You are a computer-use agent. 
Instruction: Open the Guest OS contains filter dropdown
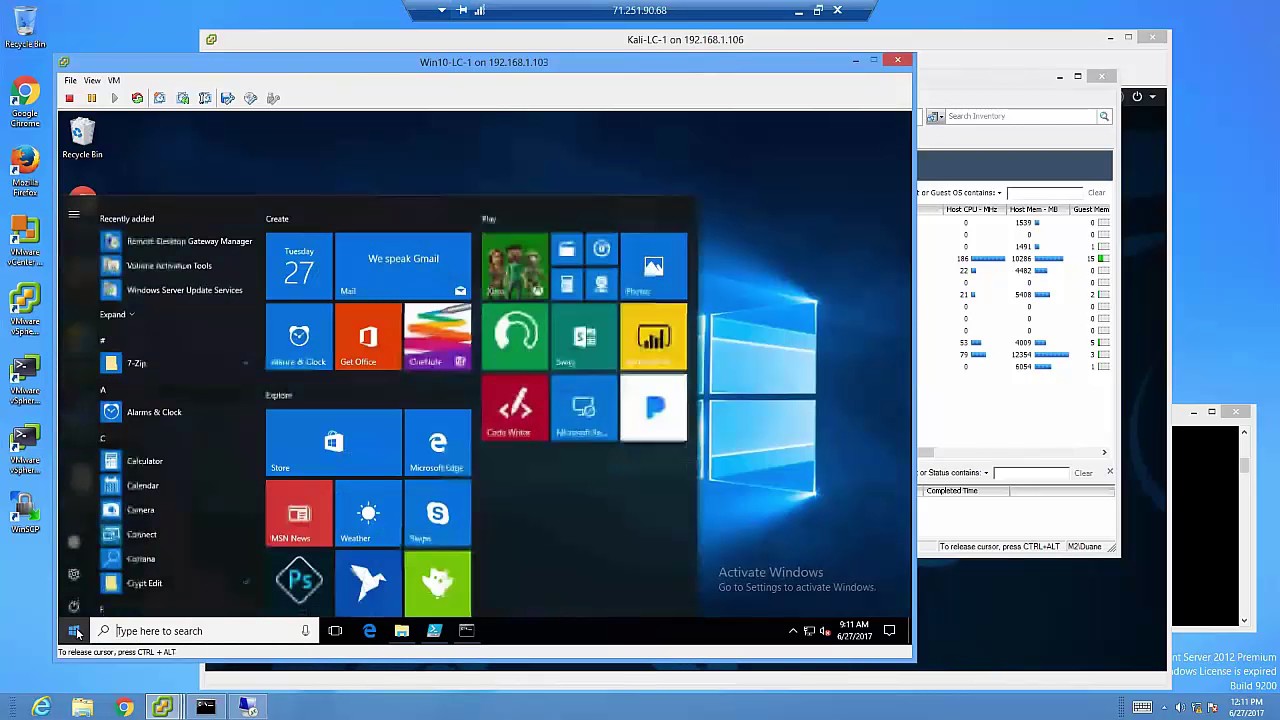point(999,193)
